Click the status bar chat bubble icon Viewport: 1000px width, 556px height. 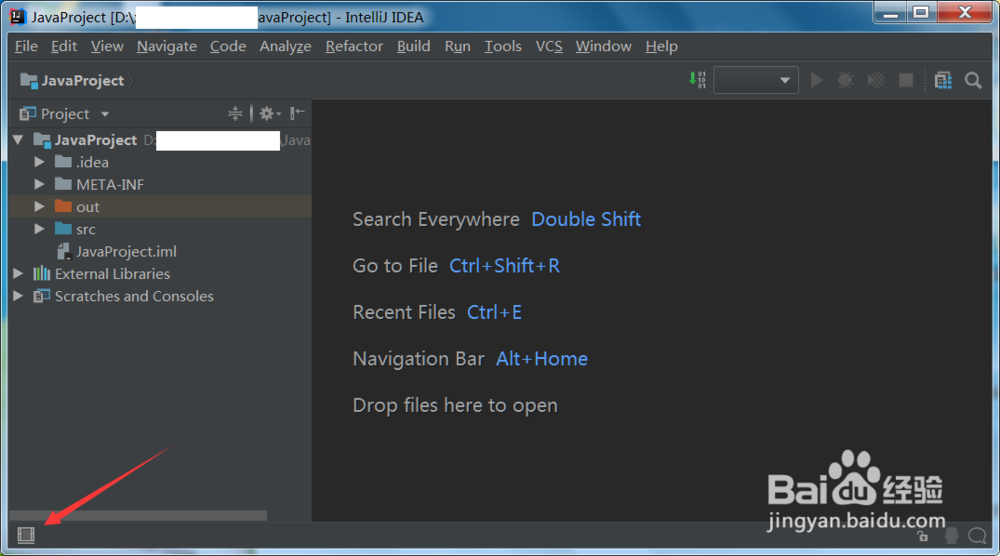pos(977,536)
